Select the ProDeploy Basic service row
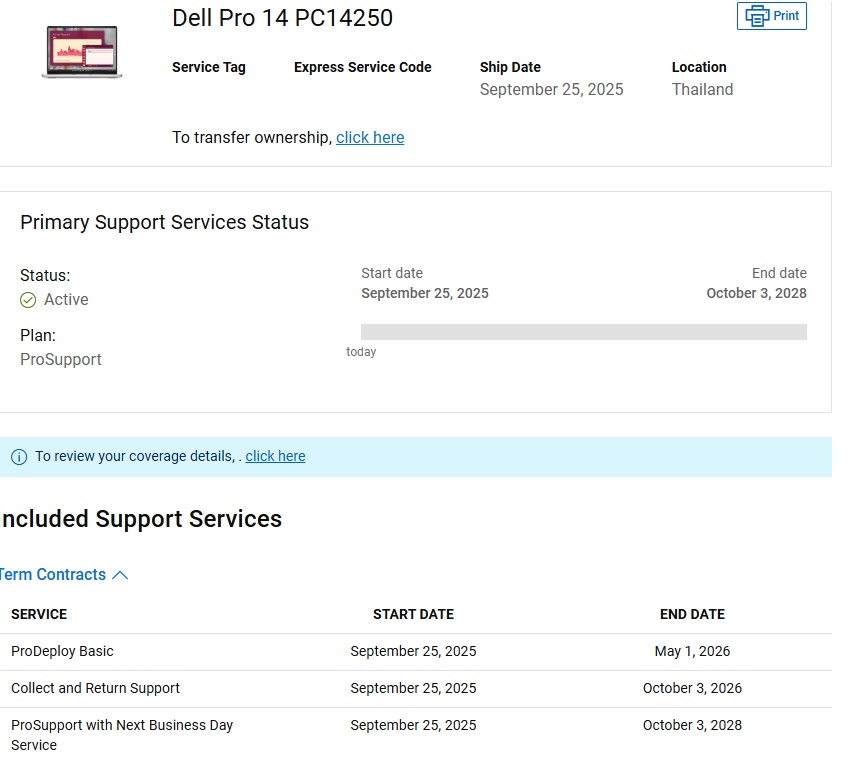This screenshot has width=859, height=757. (x=62, y=651)
